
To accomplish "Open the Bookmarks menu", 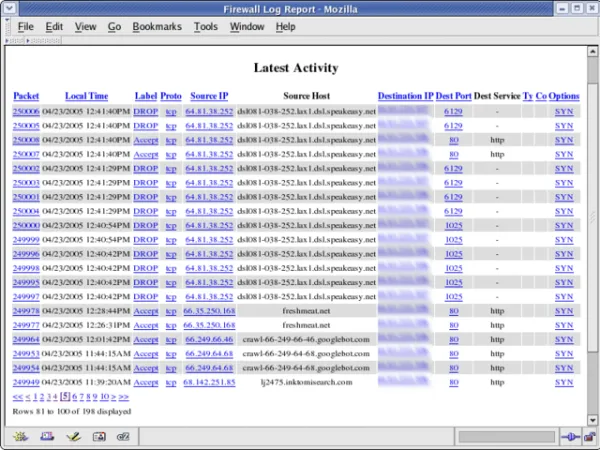I will pos(157,27).
